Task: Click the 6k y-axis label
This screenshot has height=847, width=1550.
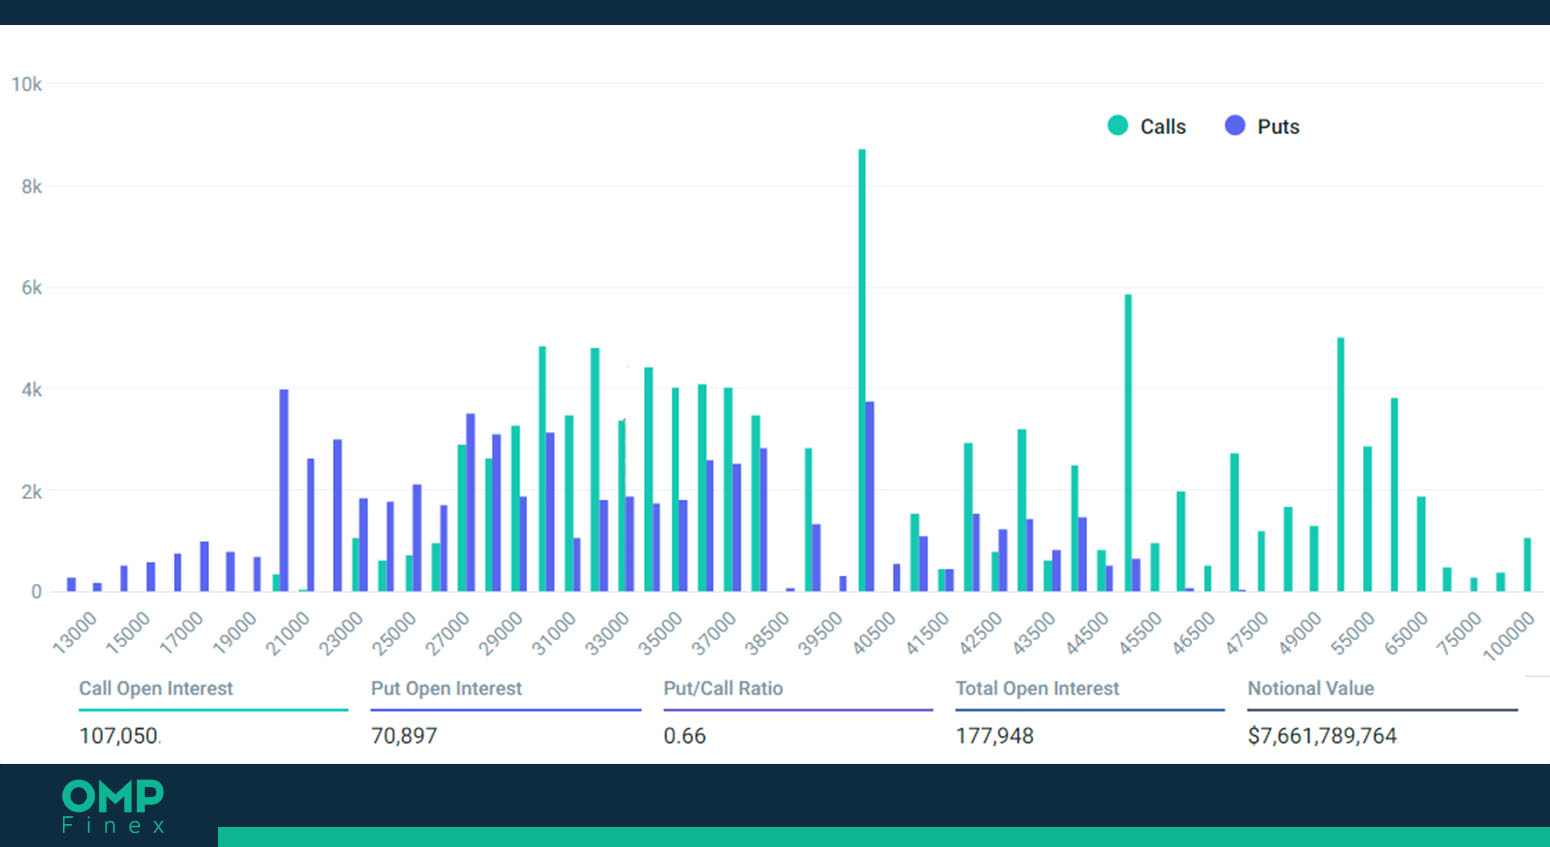Action: point(32,288)
